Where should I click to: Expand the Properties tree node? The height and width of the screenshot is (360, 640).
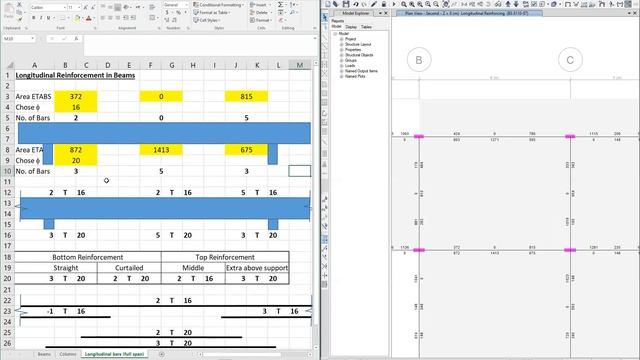pyautogui.click(x=341, y=49)
